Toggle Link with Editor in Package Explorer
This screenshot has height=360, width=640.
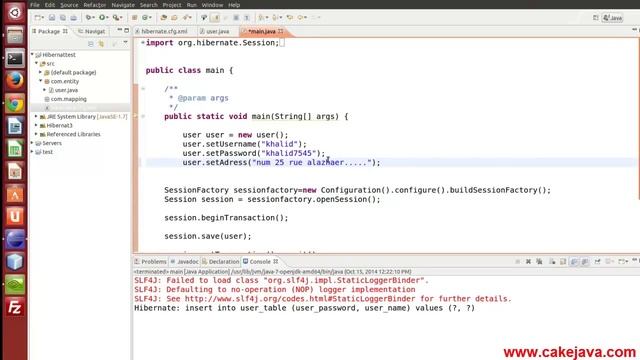coord(101,43)
